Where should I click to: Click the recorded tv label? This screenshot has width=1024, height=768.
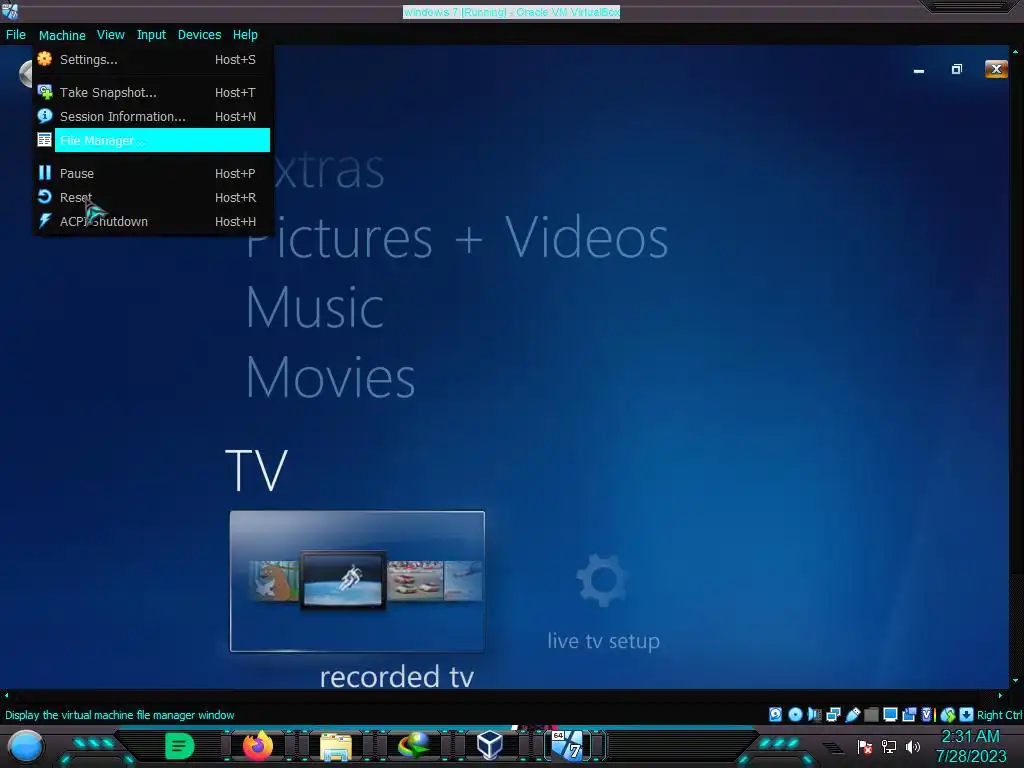pos(396,676)
